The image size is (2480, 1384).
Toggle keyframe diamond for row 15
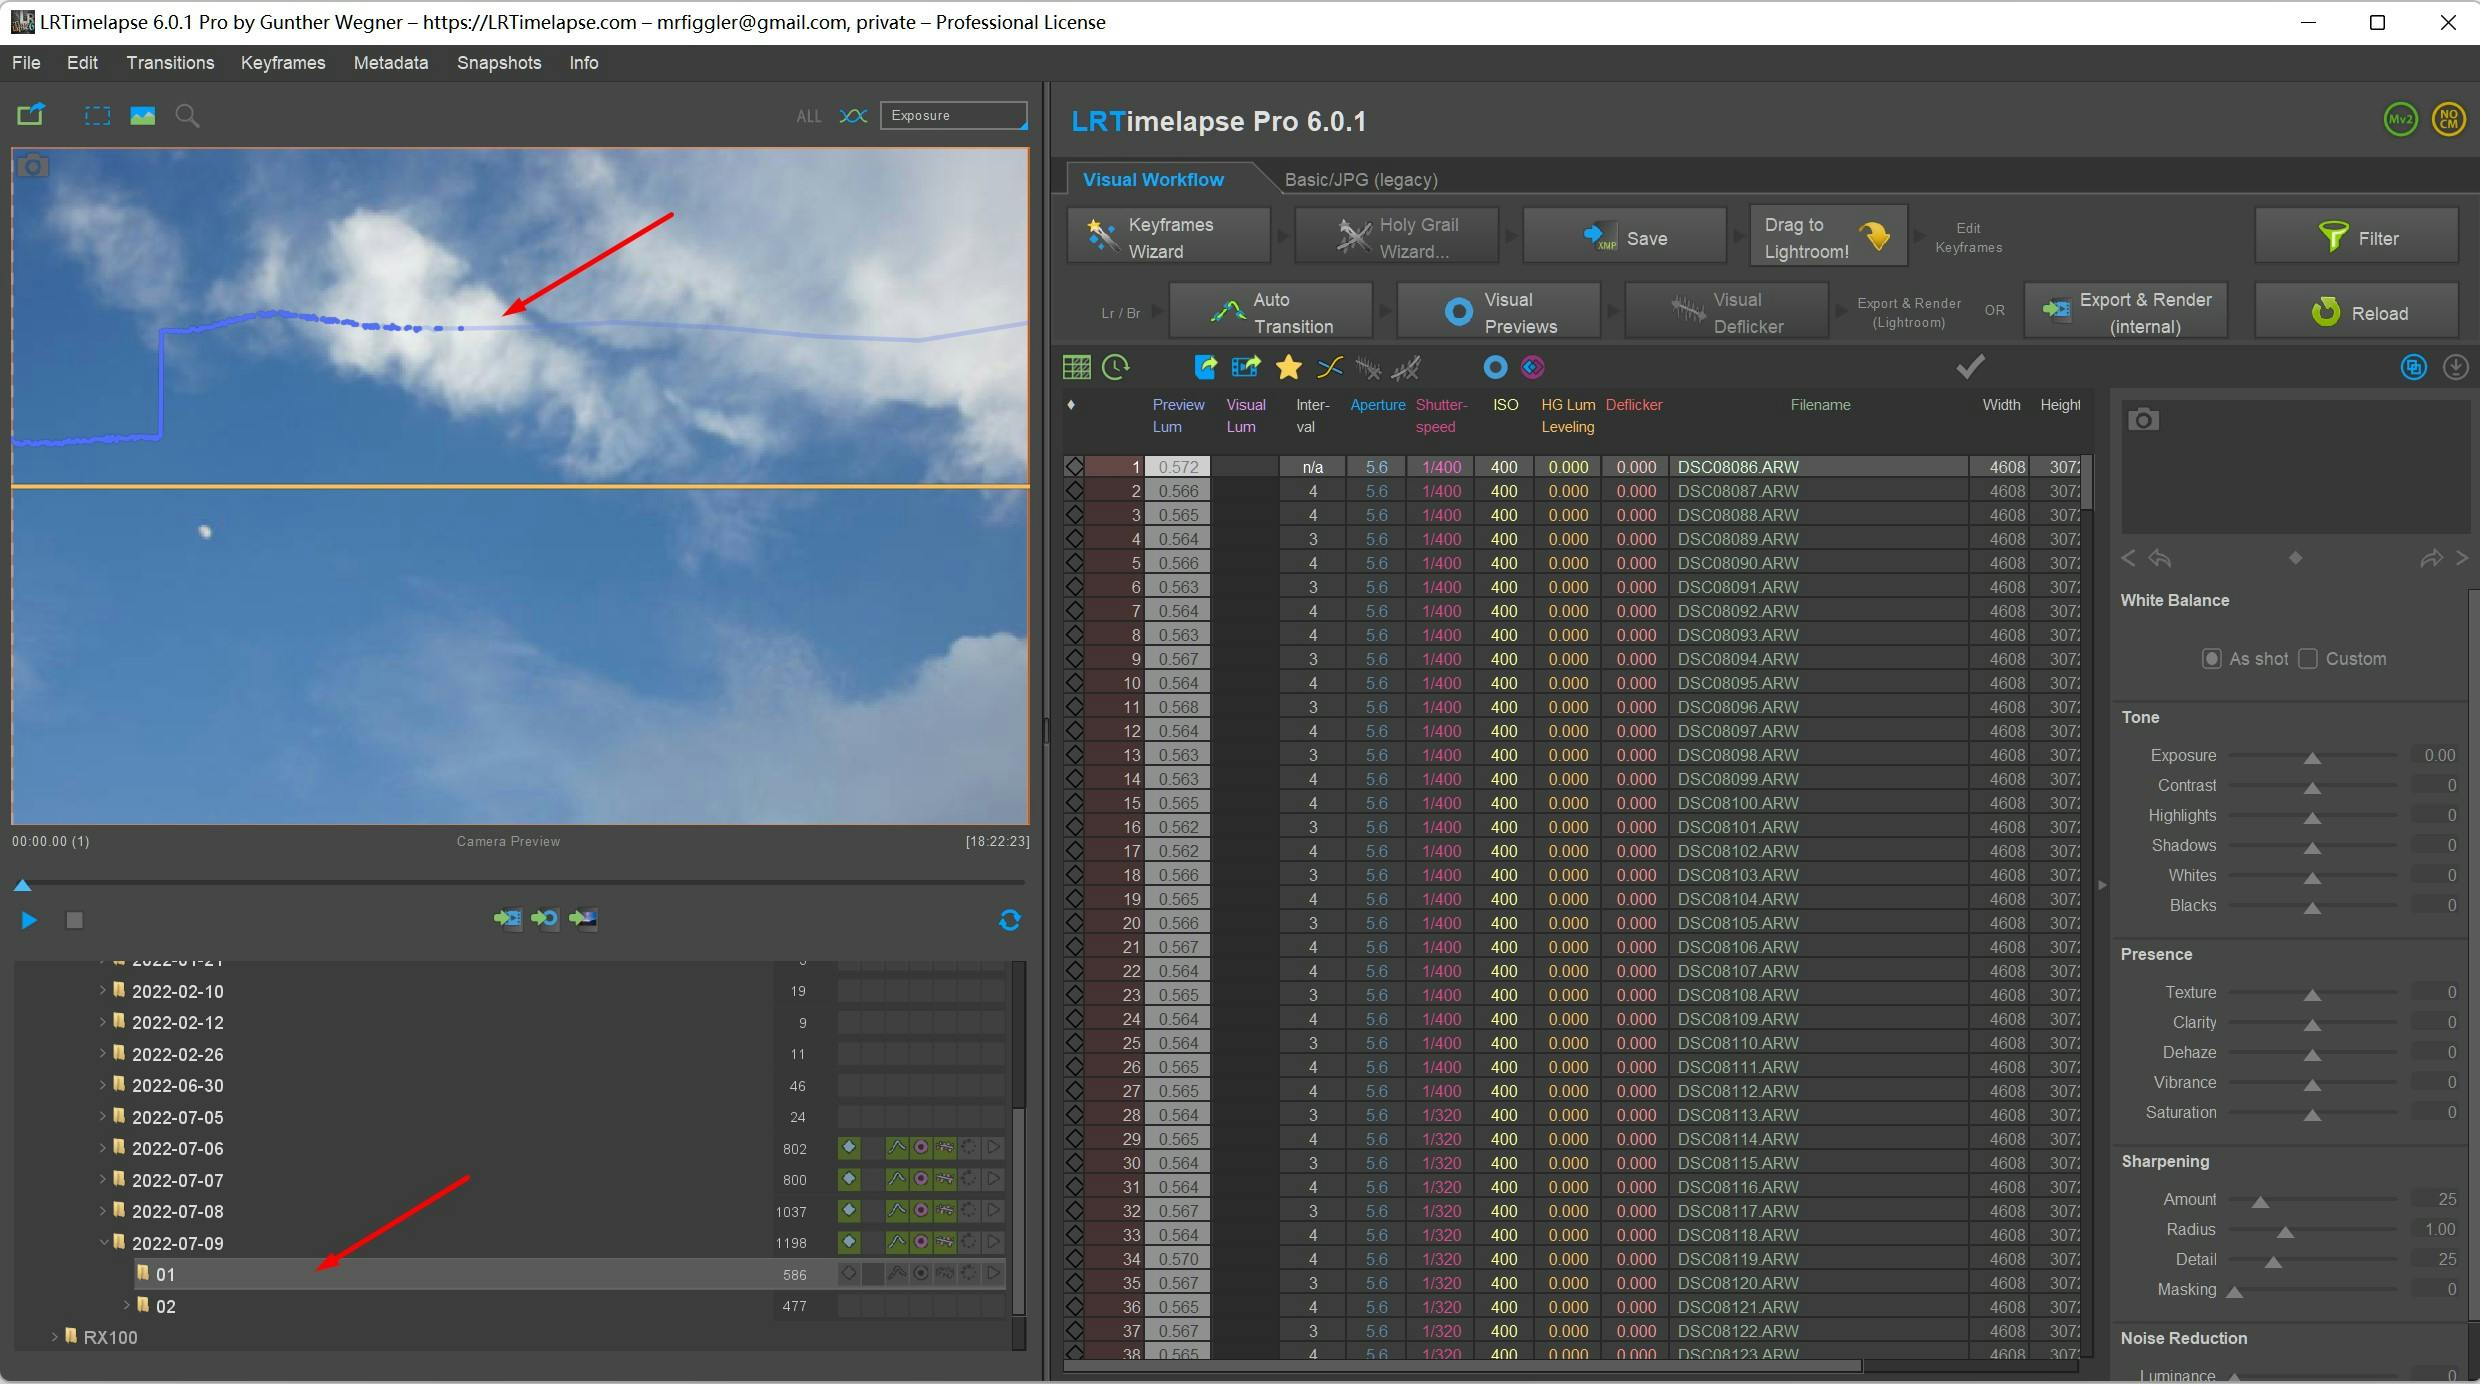point(1074,803)
